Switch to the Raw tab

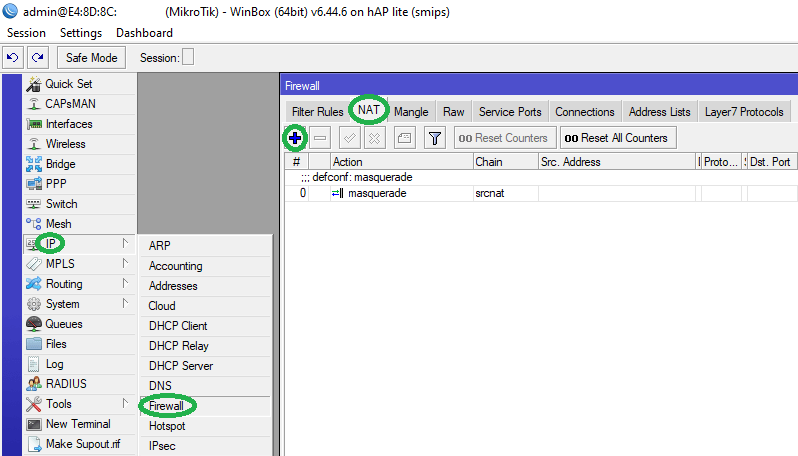click(453, 112)
